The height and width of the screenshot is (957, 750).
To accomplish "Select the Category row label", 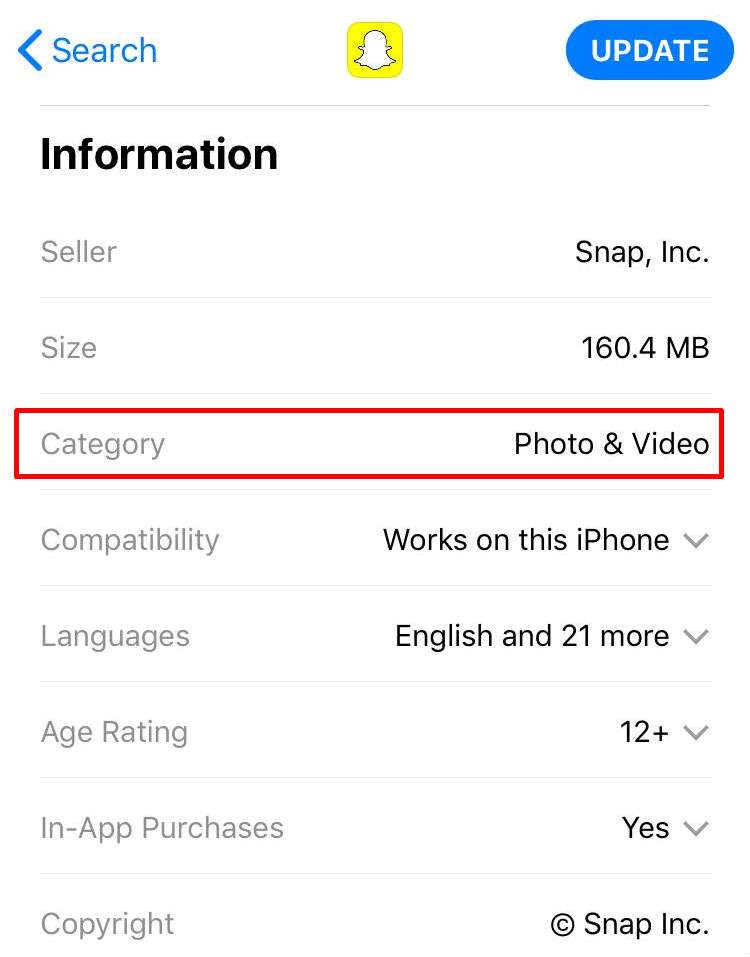I will (x=103, y=444).
